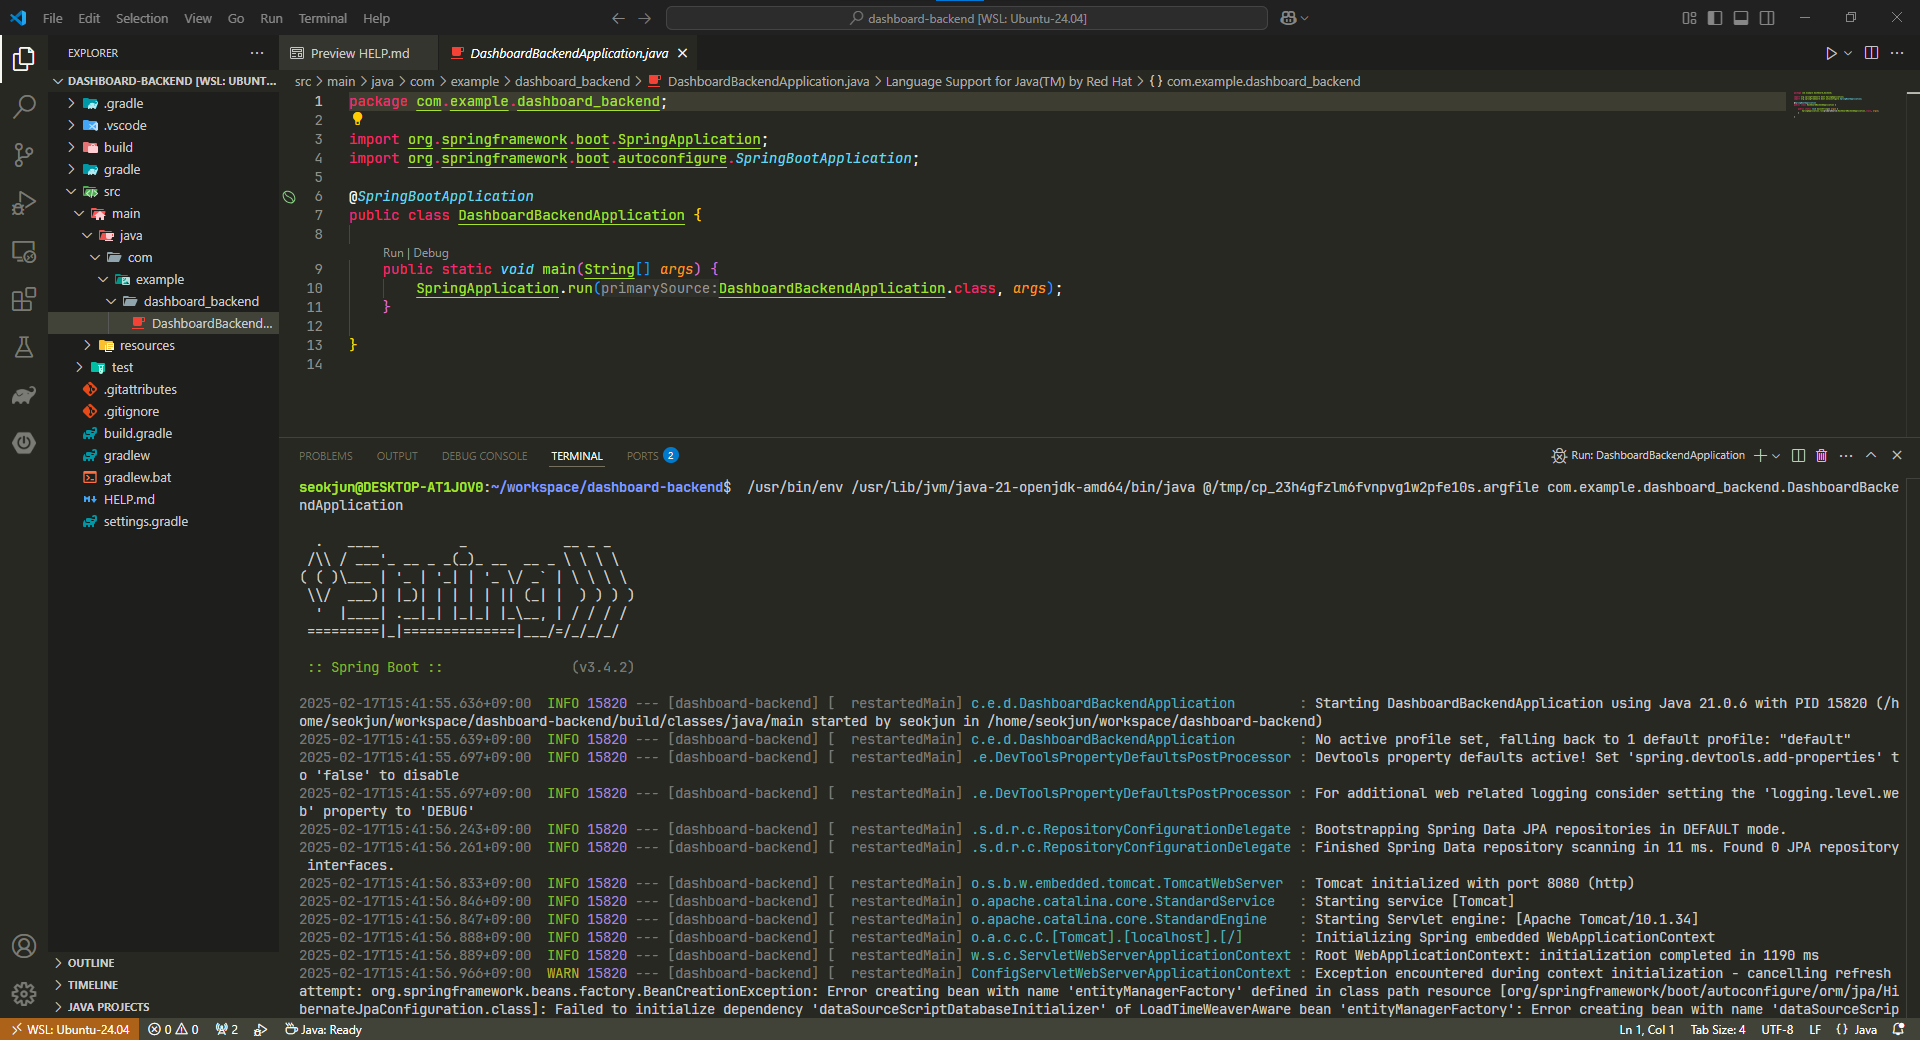
Task: Switch to the PROBLEMS panel tab
Action: pyautogui.click(x=325, y=456)
